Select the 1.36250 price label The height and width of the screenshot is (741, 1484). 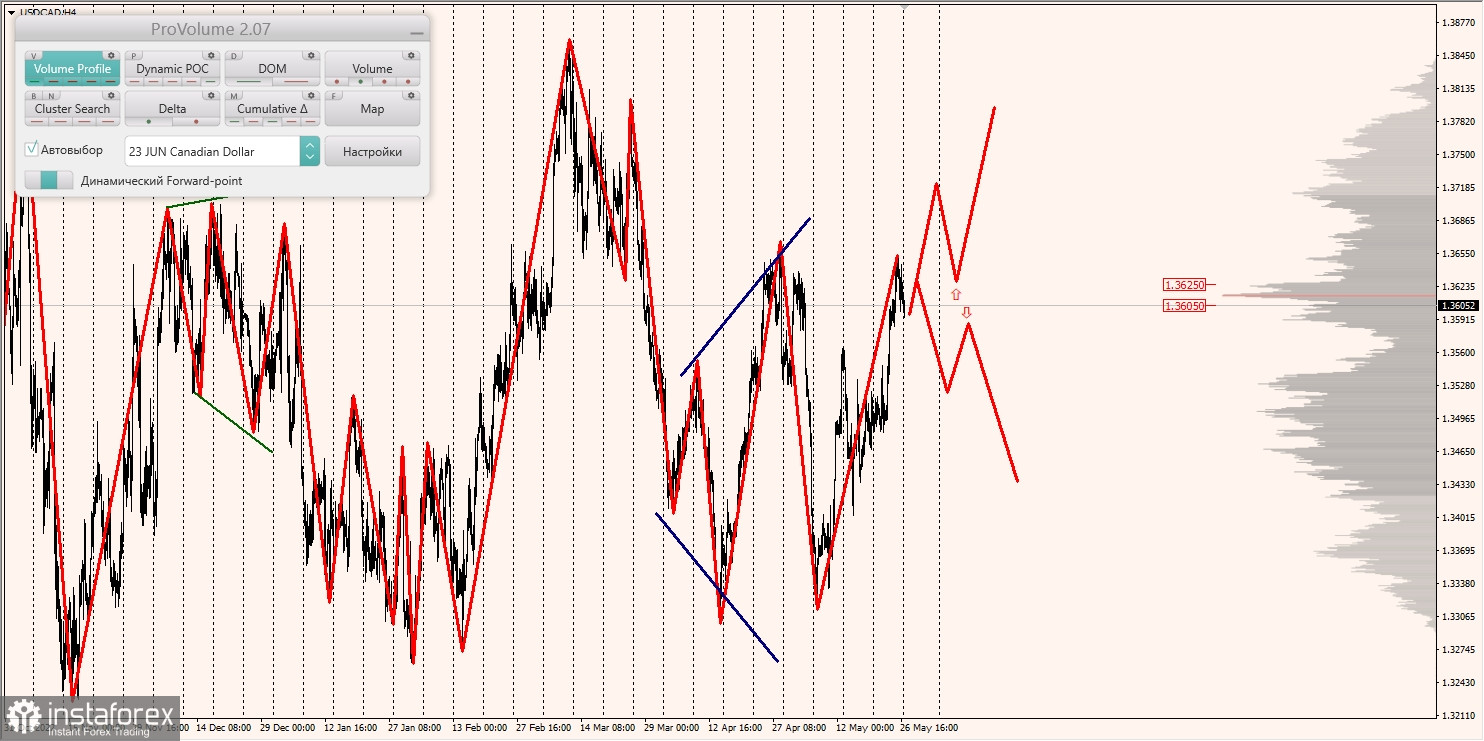pos(1184,285)
